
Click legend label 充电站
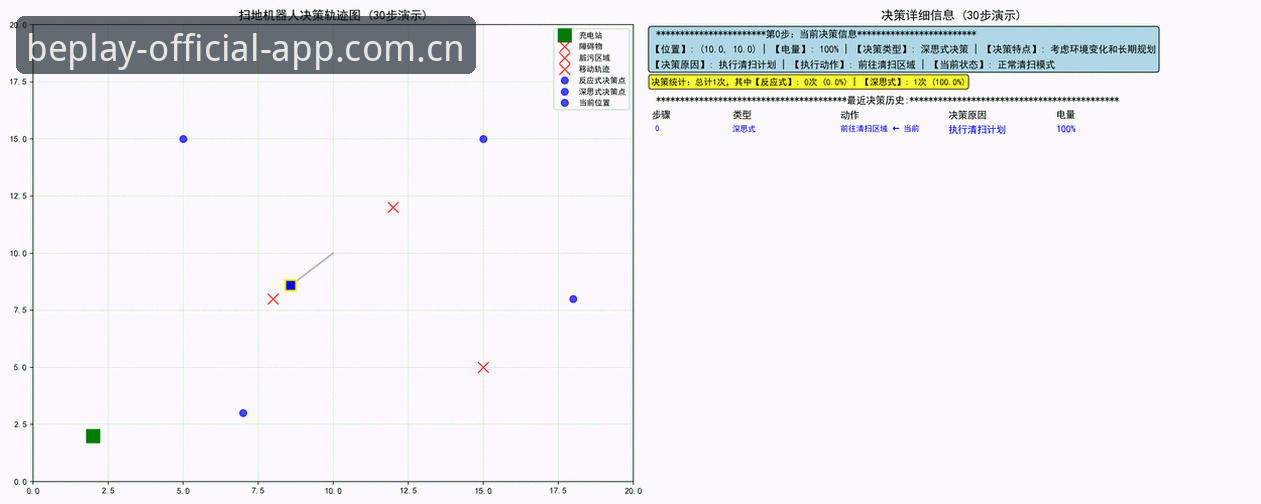pos(590,35)
